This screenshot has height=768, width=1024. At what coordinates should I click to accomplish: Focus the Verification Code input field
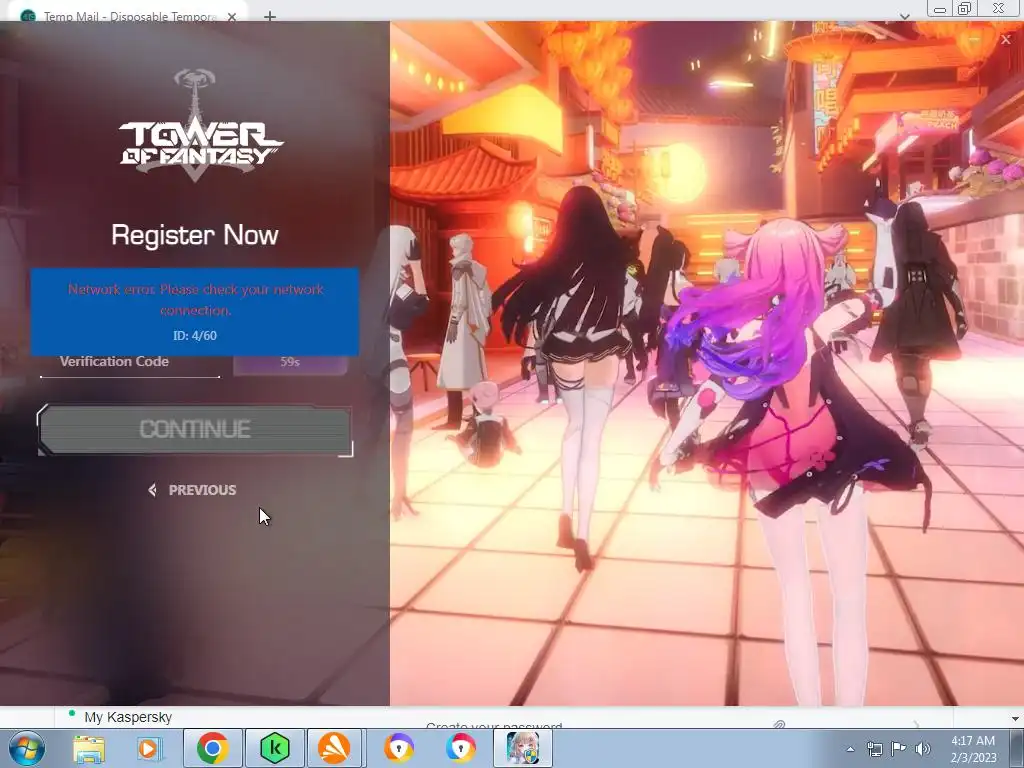click(129, 362)
